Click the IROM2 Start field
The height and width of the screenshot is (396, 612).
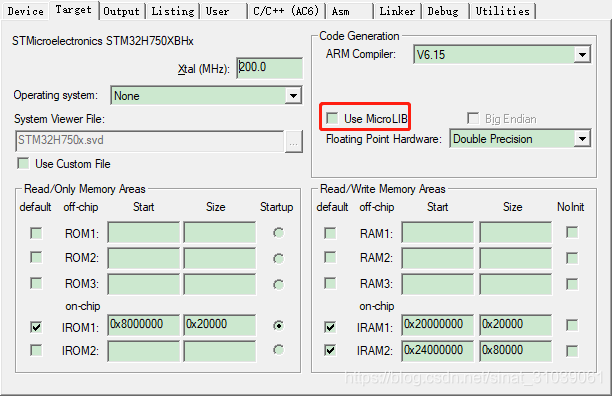pyautogui.click(x=144, y=351)
